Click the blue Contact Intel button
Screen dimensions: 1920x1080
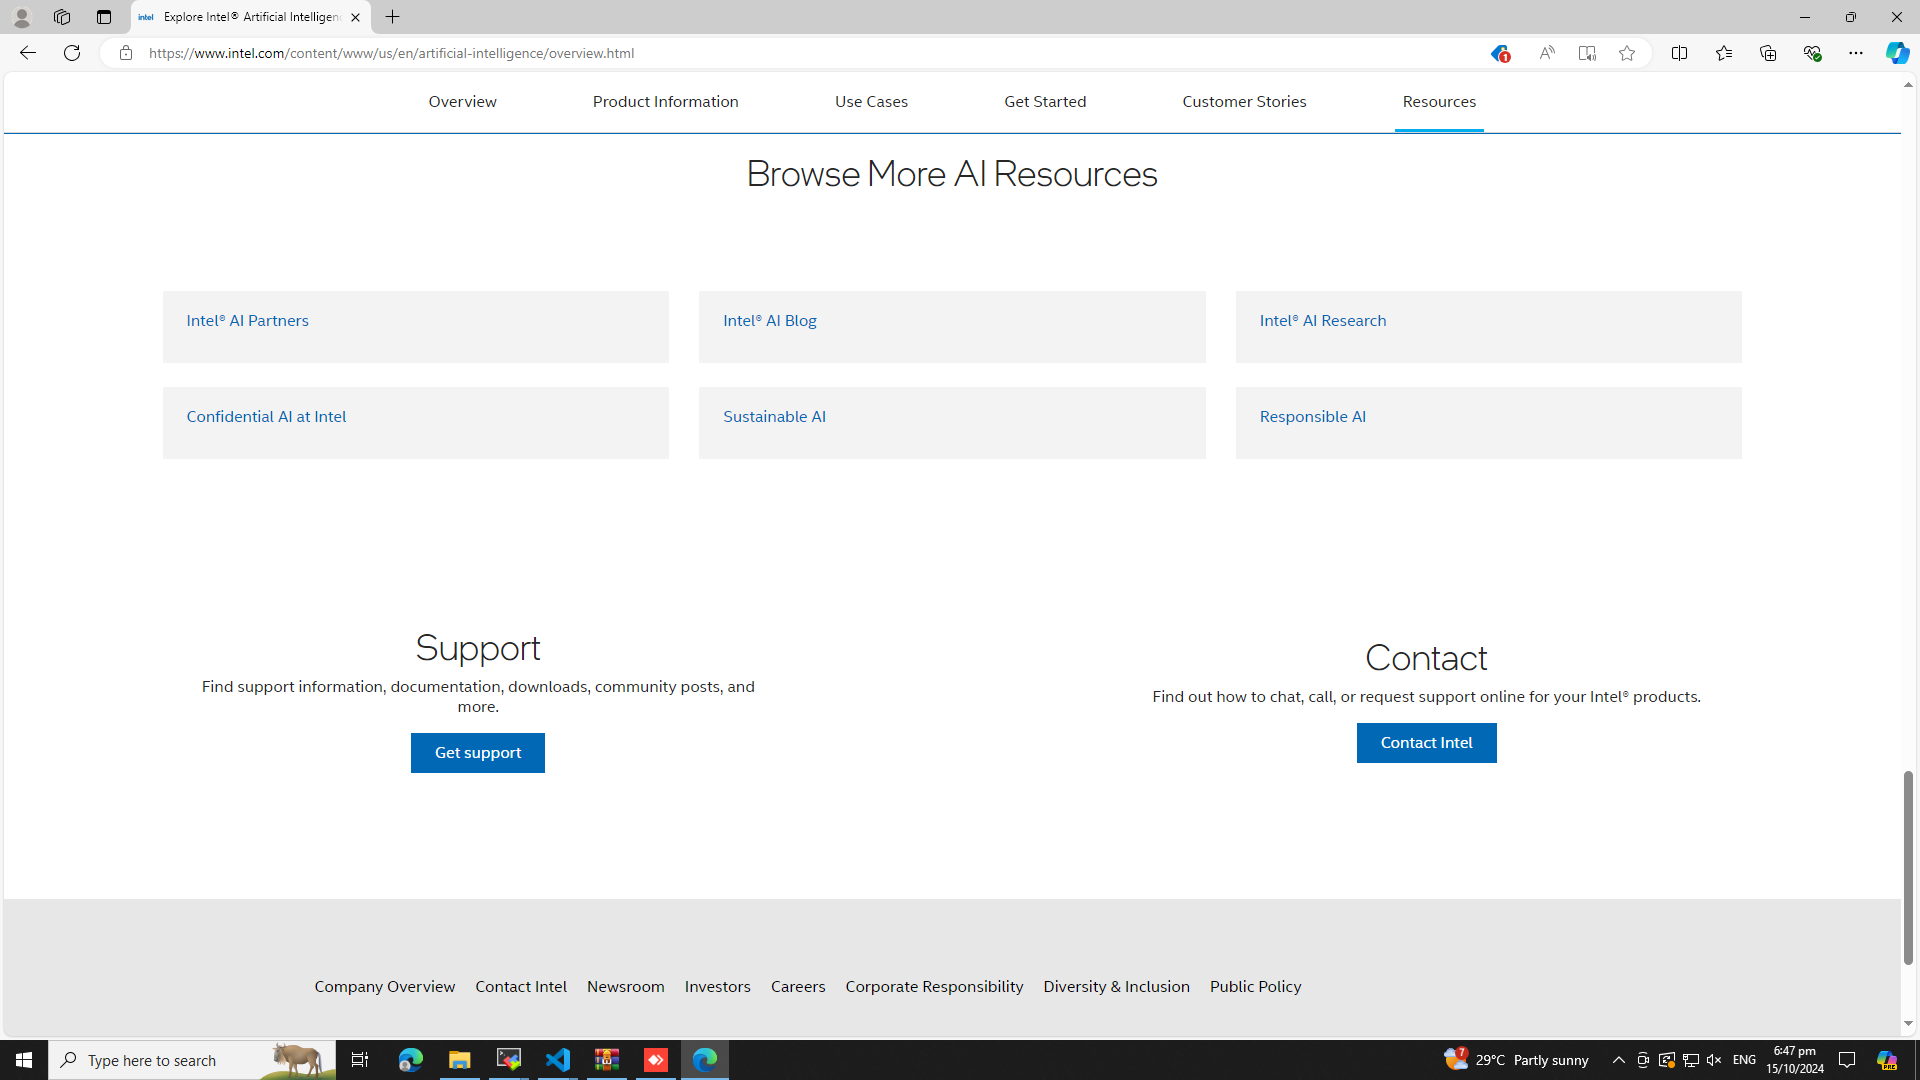(1426, 743)
